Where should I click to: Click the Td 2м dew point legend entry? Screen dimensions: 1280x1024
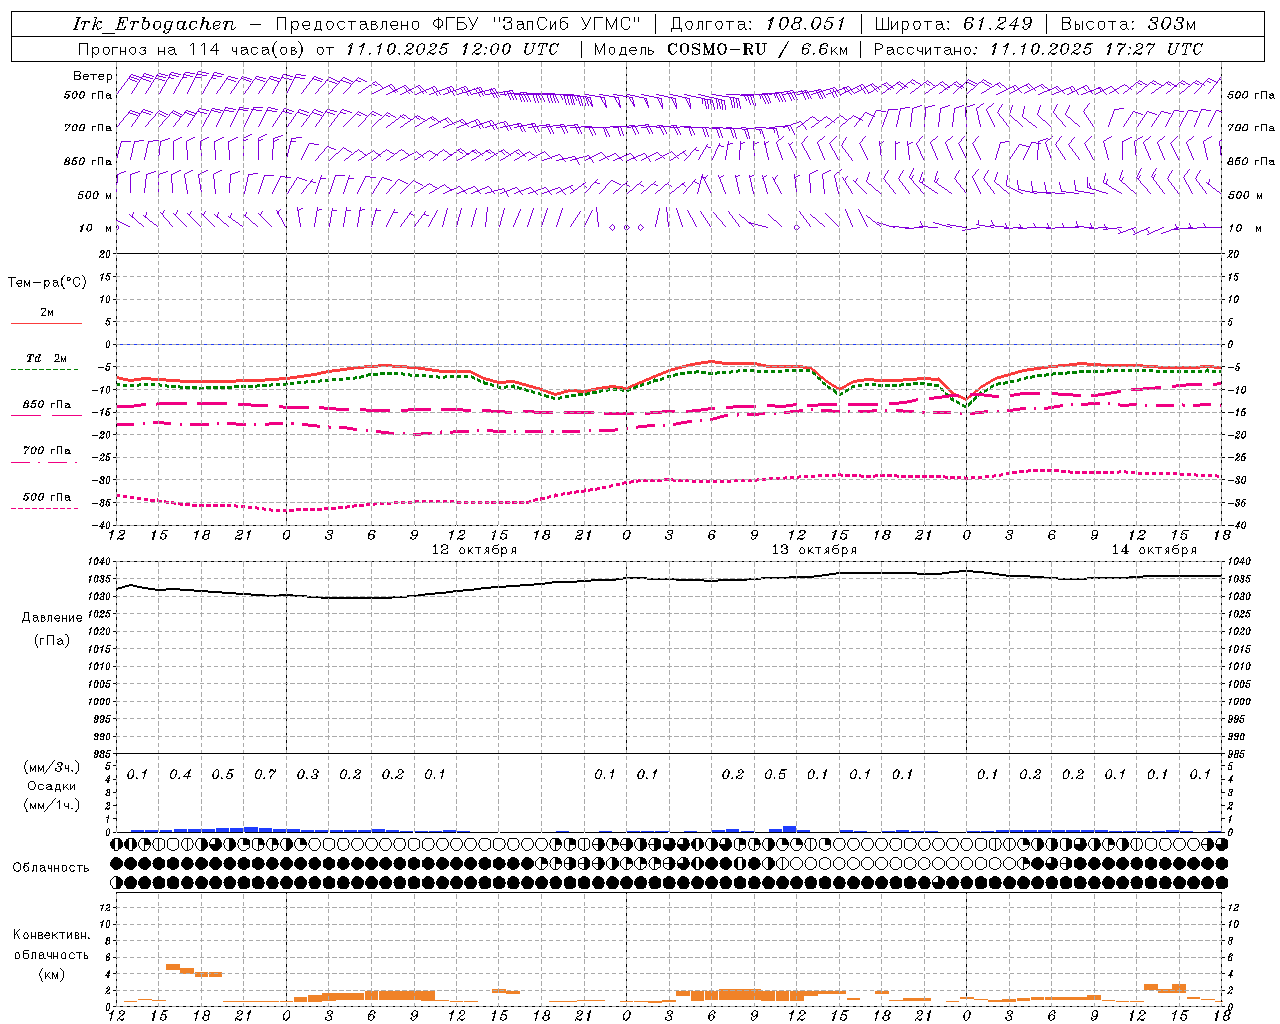47,358
